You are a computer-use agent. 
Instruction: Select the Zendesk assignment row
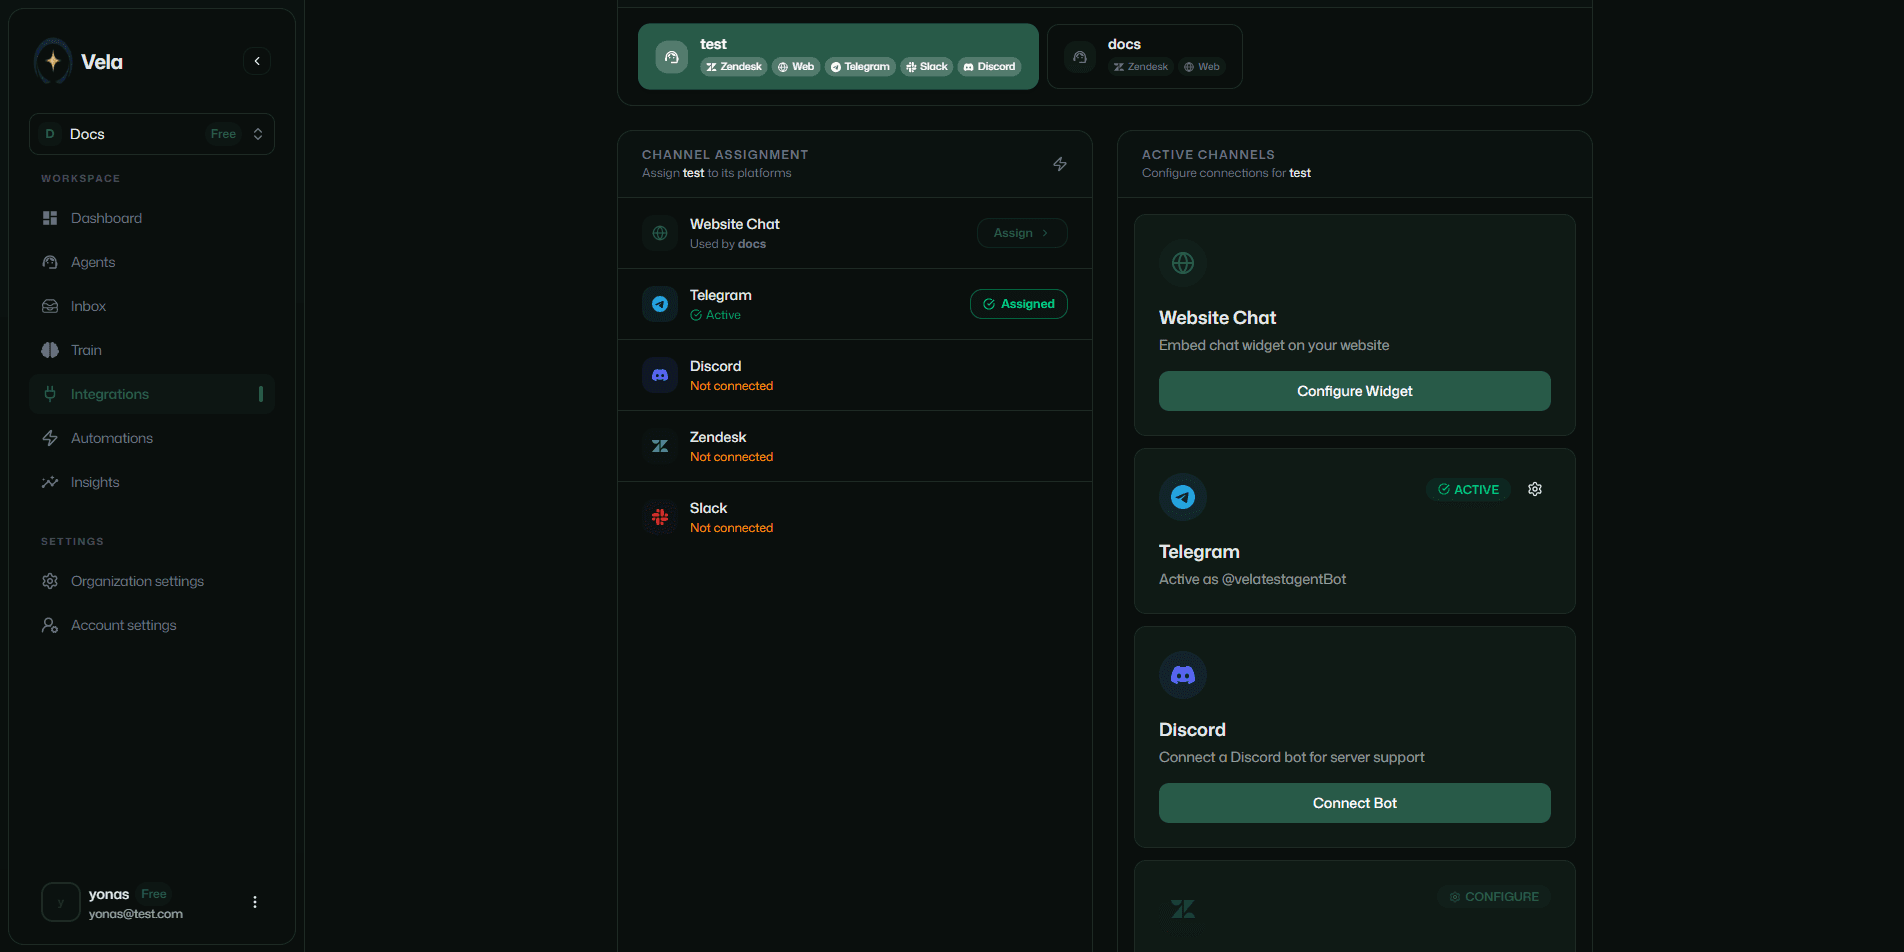pos(855,446)
